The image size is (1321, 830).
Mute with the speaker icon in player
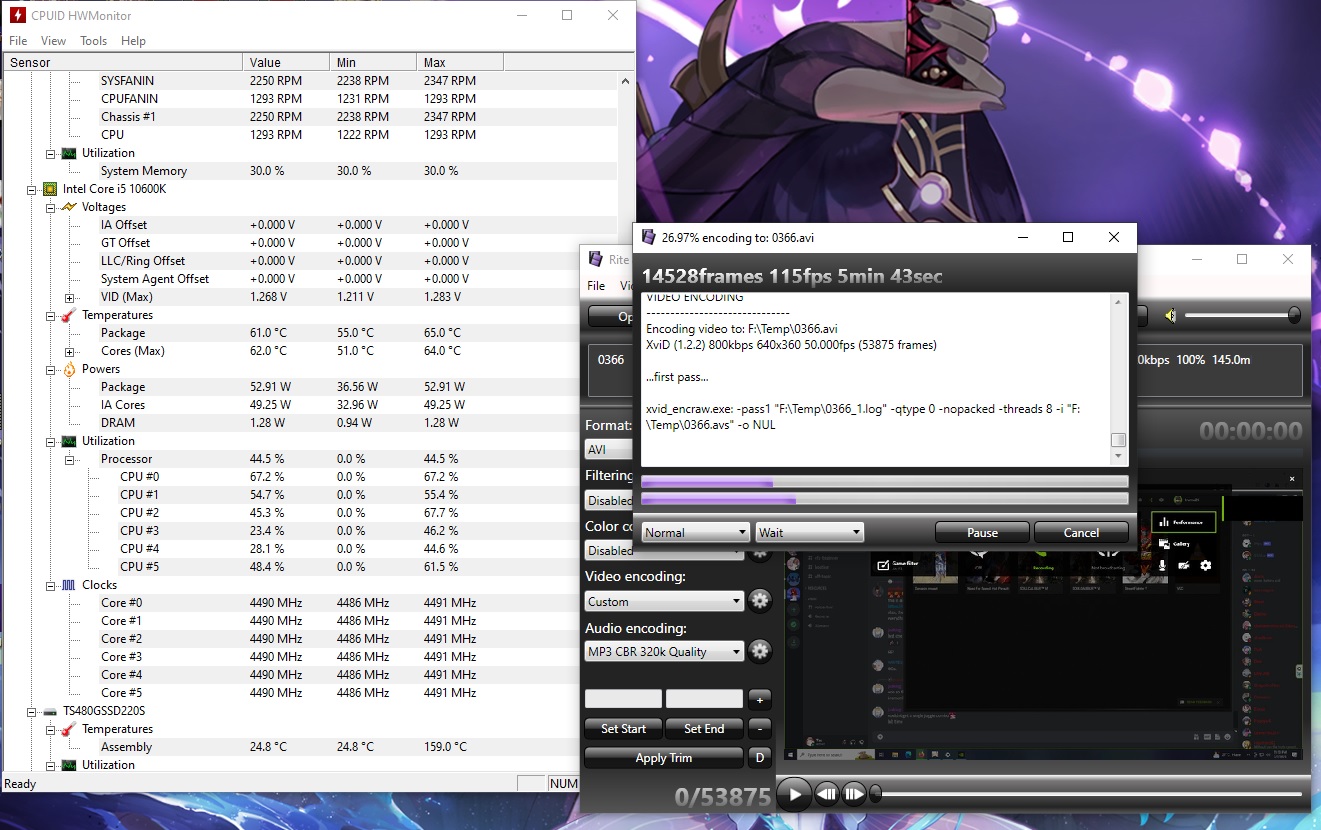click(1169, 316)
